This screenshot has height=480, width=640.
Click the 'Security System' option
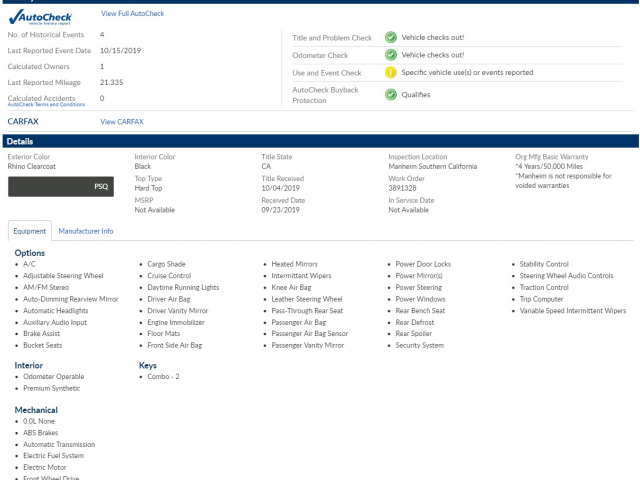tap(420, 345)
